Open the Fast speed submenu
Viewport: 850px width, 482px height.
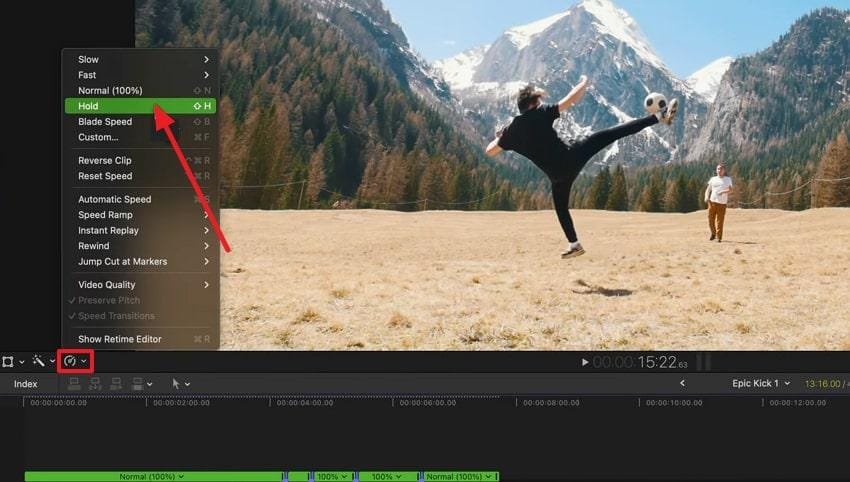(141, 75)
